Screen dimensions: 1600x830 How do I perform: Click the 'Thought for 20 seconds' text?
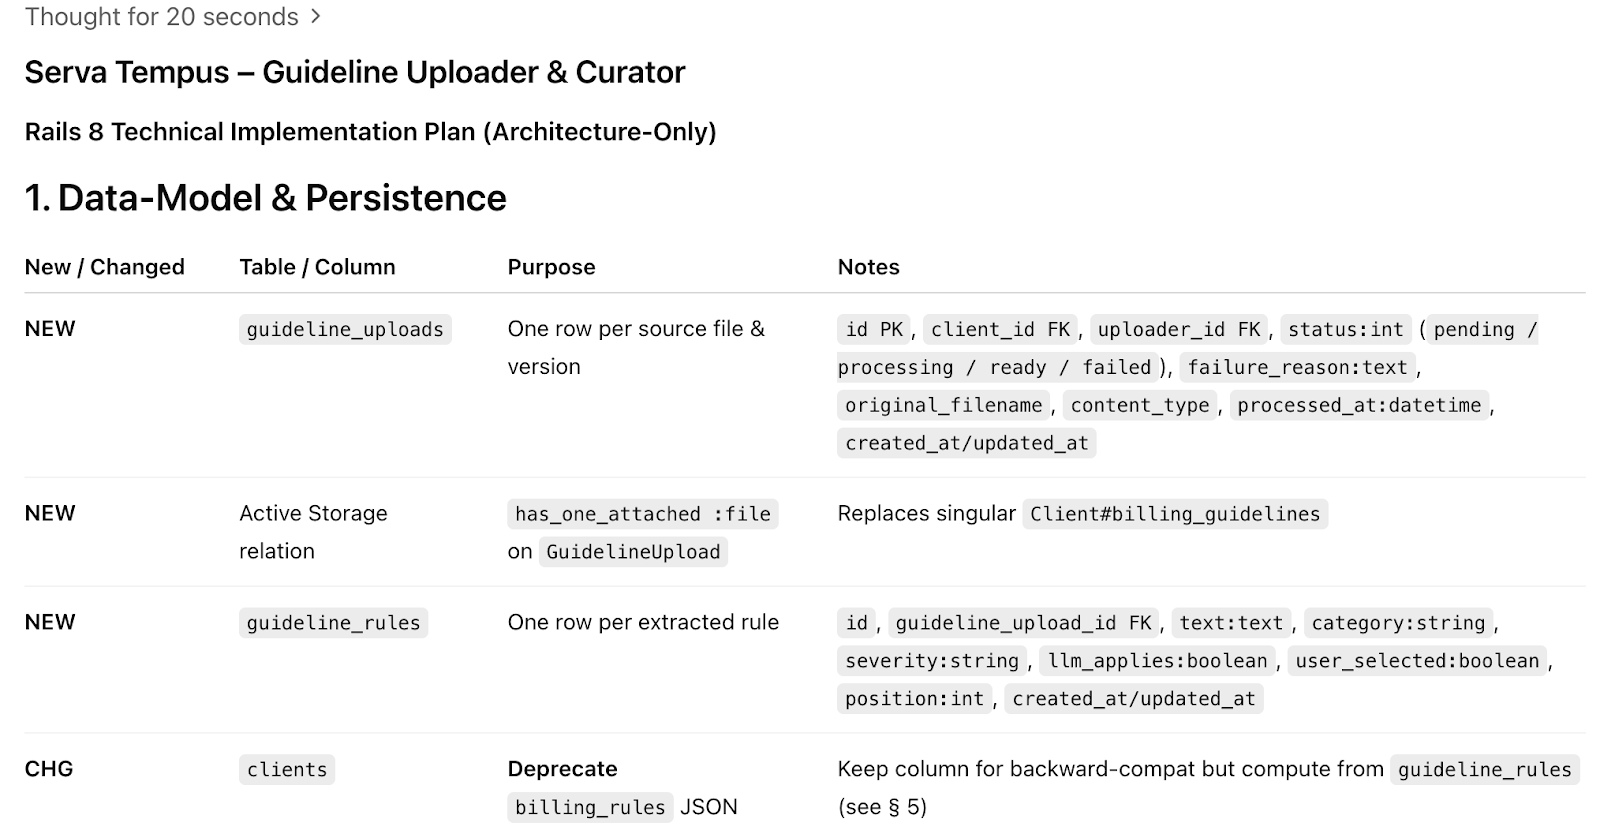pos(162,17)
